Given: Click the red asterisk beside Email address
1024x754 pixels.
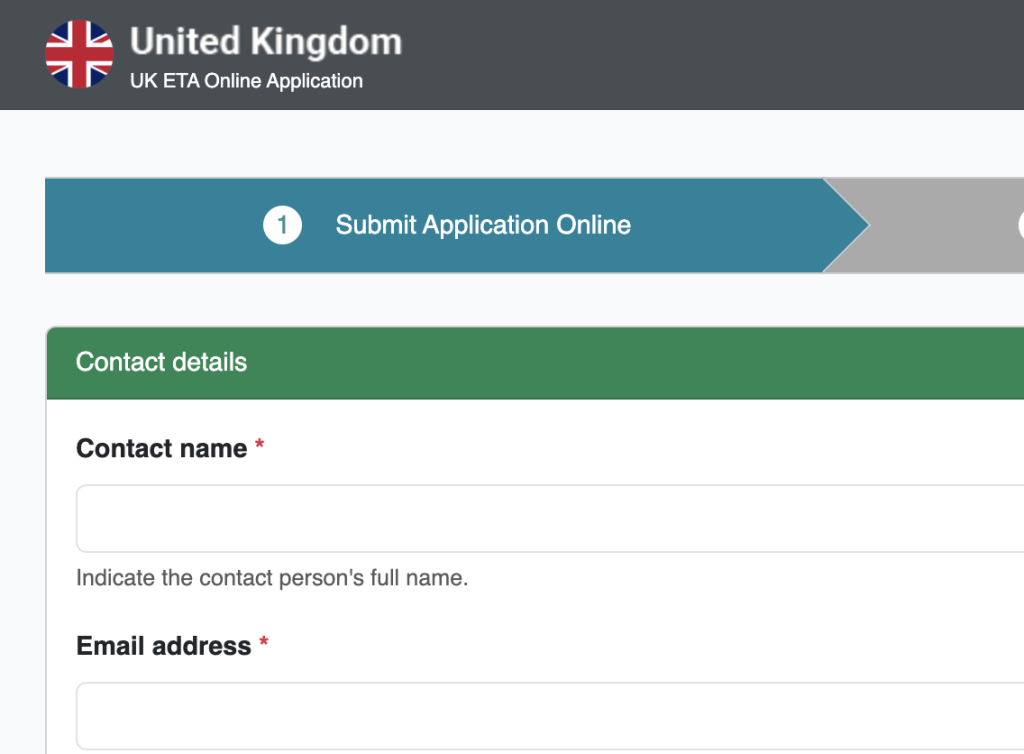Looking at the screenshot, I should (x=264, y=646).
